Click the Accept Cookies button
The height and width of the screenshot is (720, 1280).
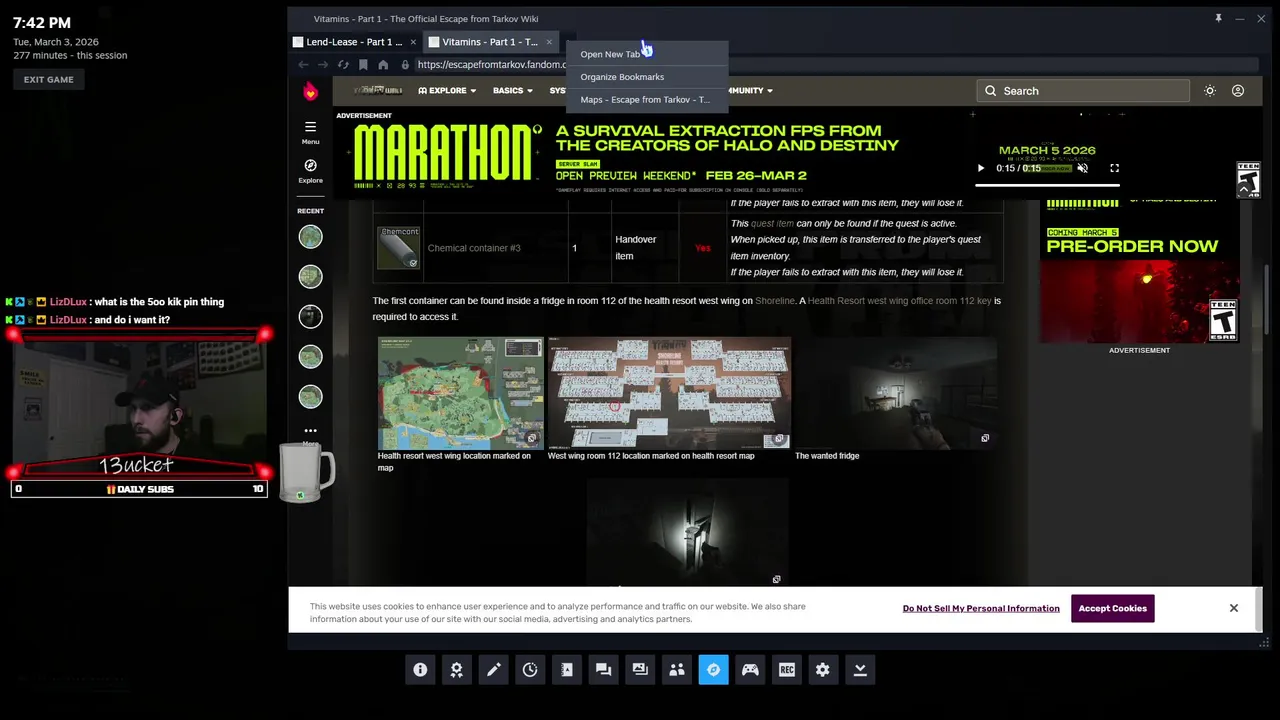1112,608
